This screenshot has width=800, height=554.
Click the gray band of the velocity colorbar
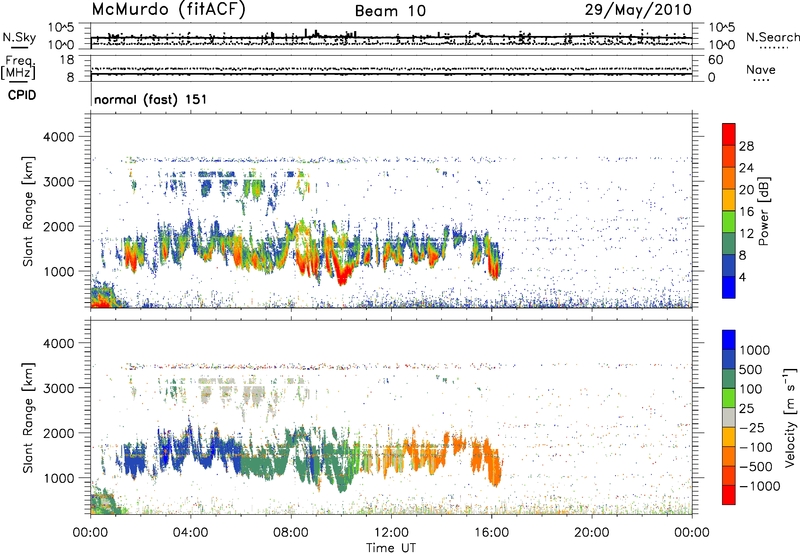tap(729, 418)
